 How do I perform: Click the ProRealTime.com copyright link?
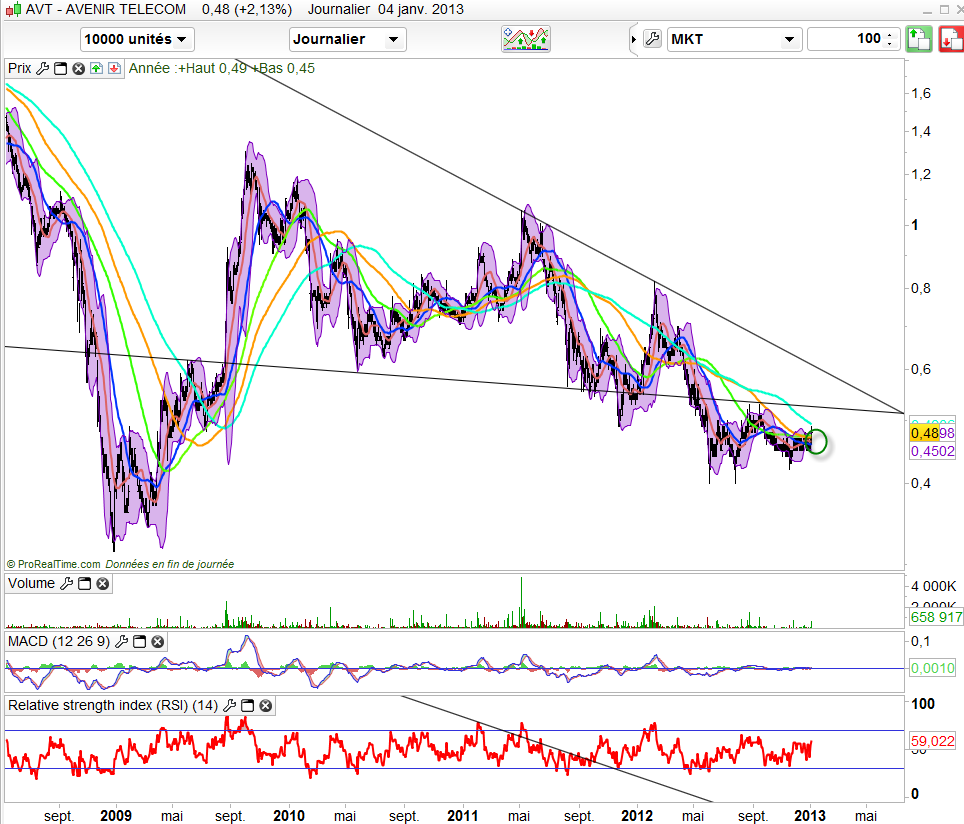[x=53, y=564]
